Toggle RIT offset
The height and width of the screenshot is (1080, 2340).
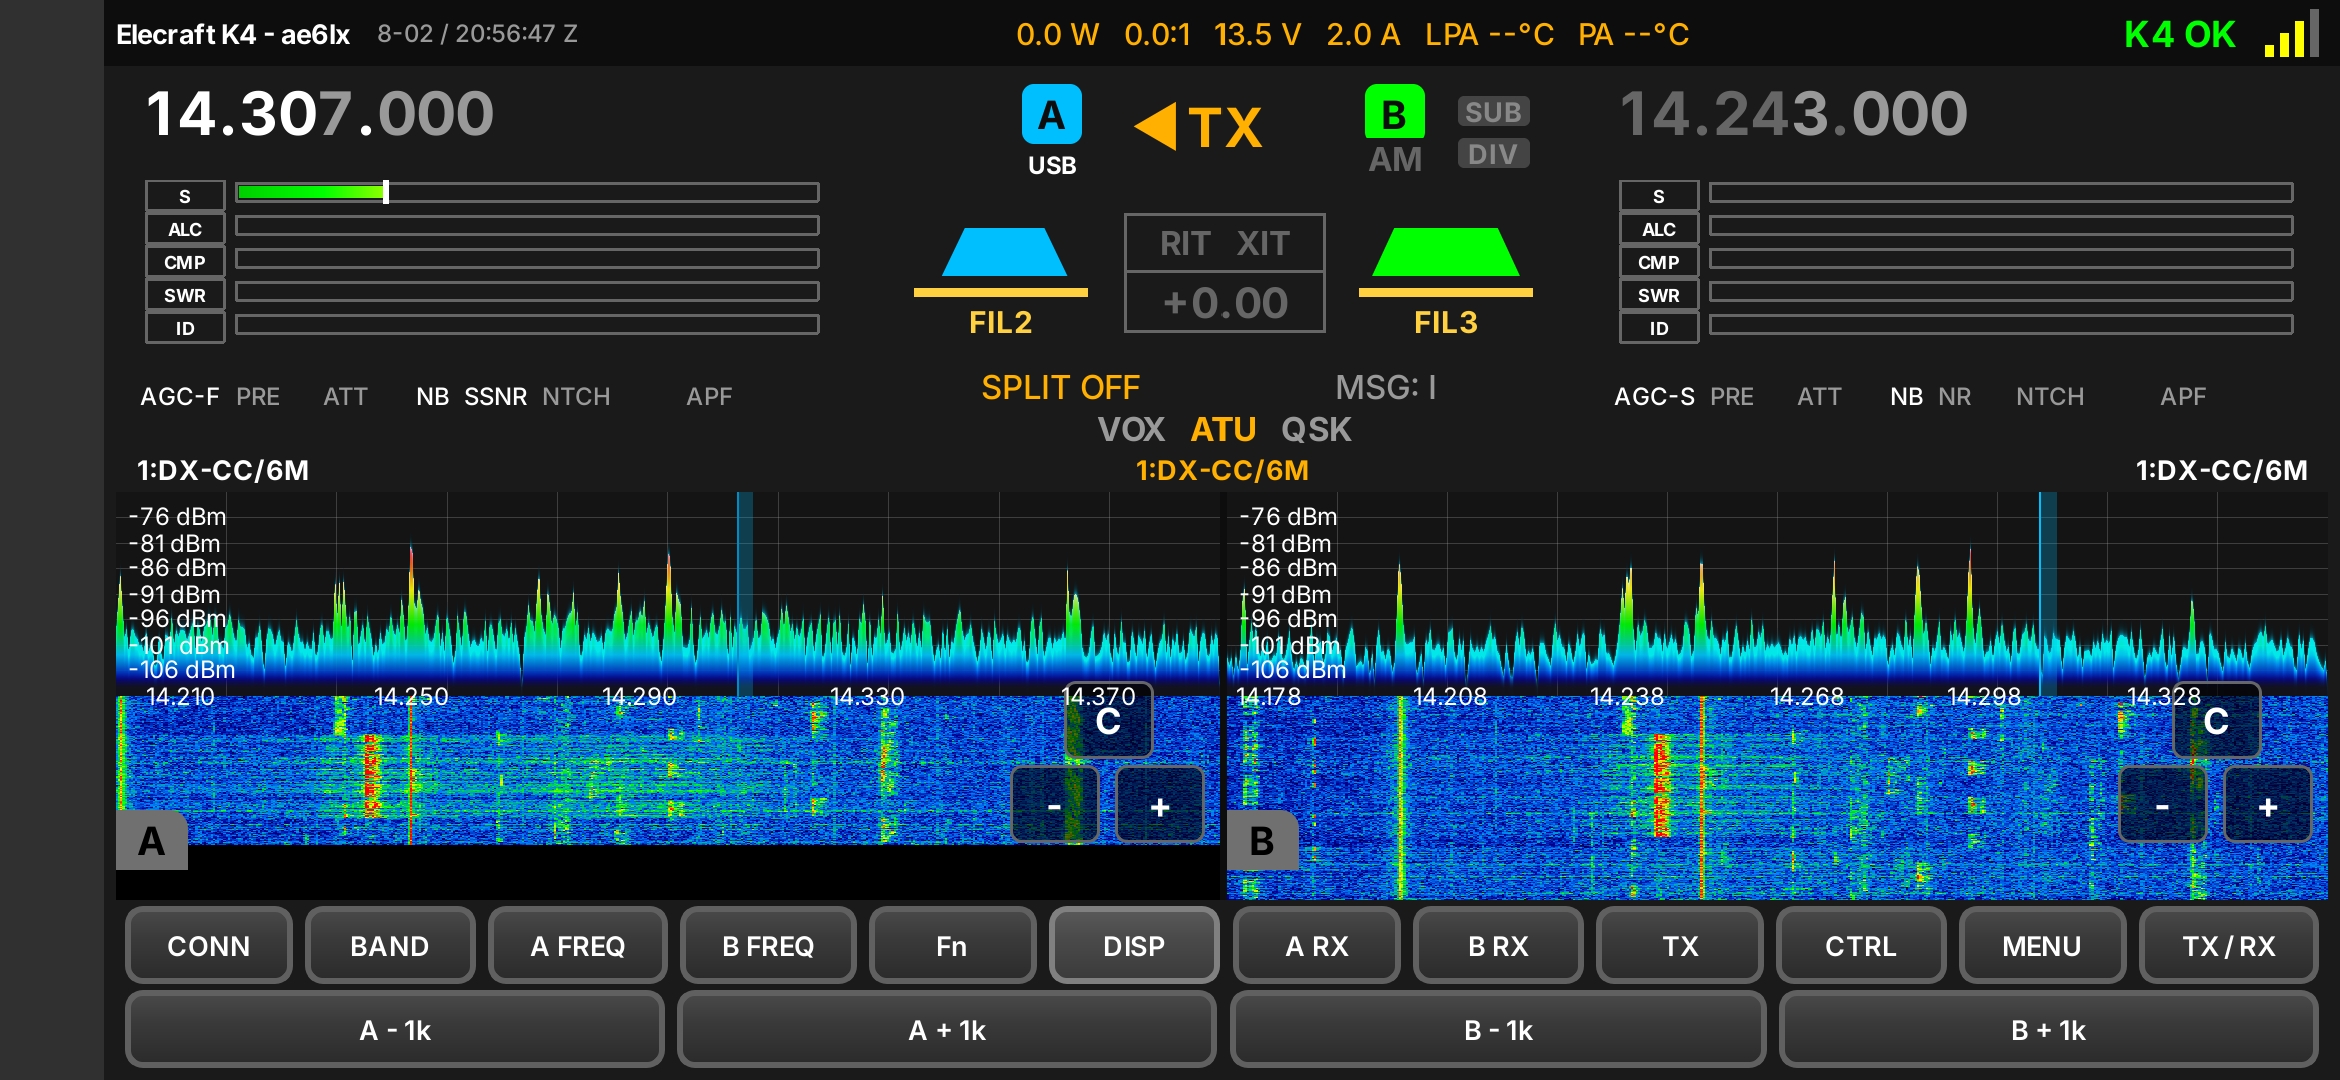[1185, 243]
